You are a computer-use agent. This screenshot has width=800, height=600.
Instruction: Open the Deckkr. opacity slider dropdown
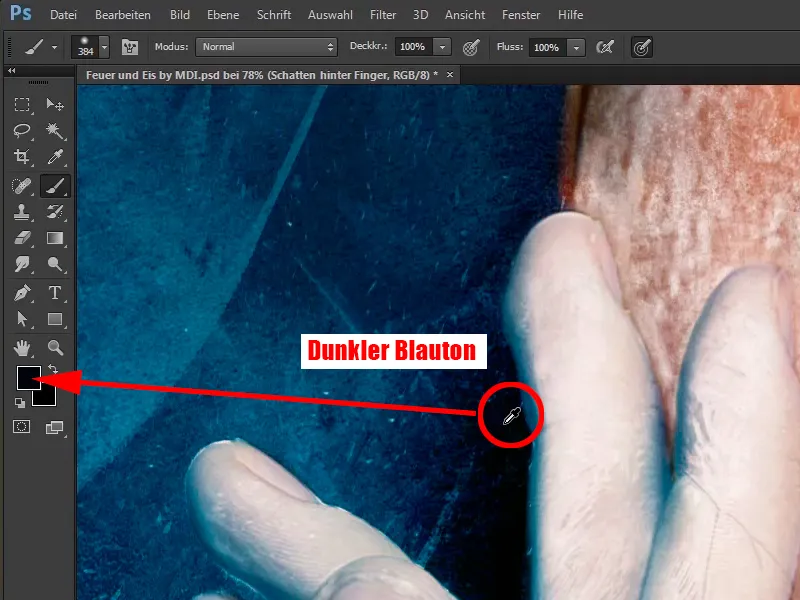click(x=442, y=47)
